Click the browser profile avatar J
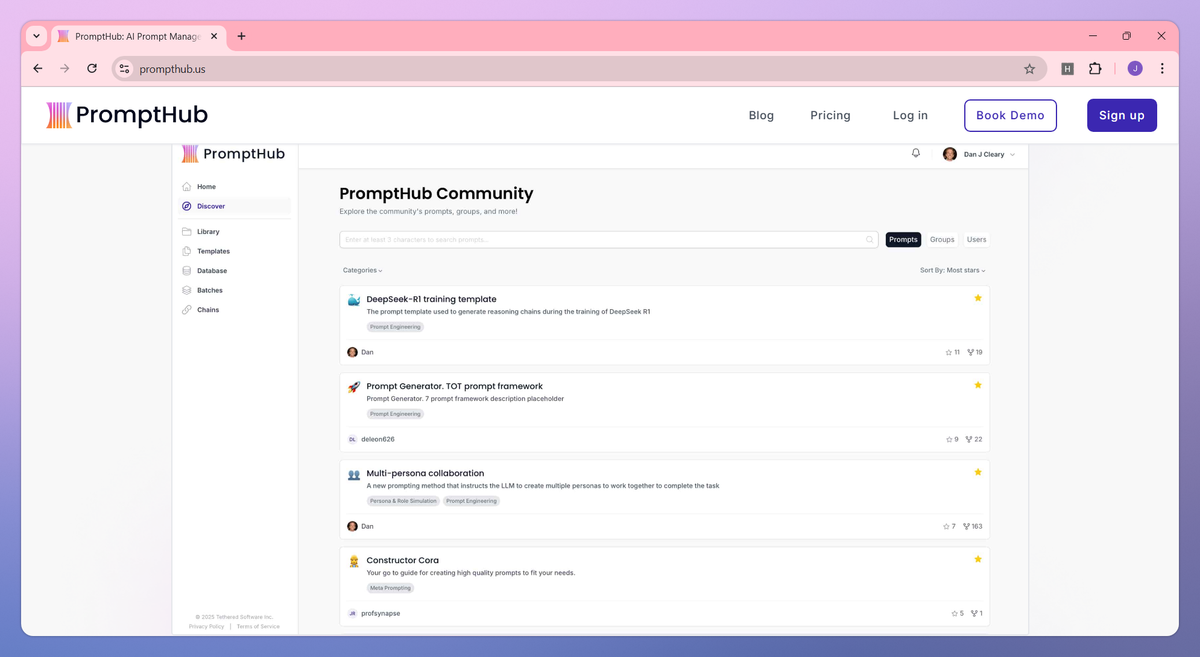The height and width of the screenshot is (657, 1200). coord(1135,69)
